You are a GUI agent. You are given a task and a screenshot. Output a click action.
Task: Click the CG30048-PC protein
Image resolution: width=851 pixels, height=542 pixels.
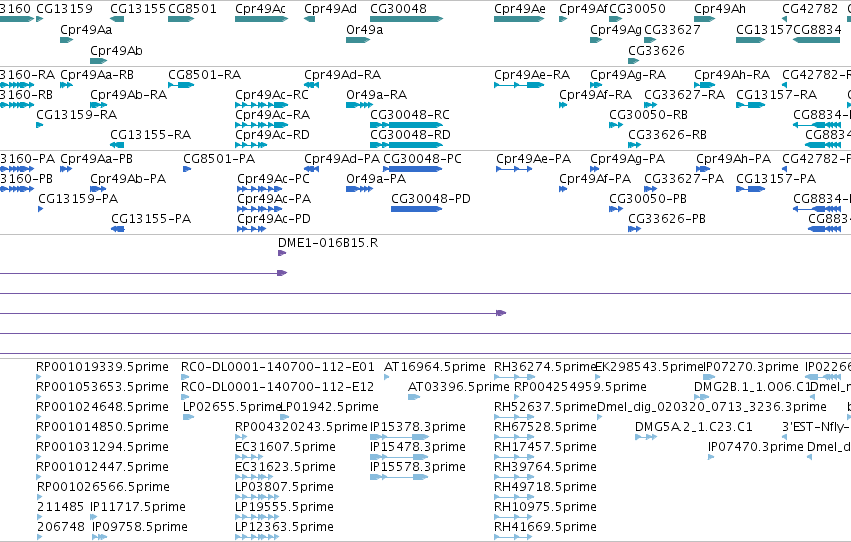tap(412, 169)
